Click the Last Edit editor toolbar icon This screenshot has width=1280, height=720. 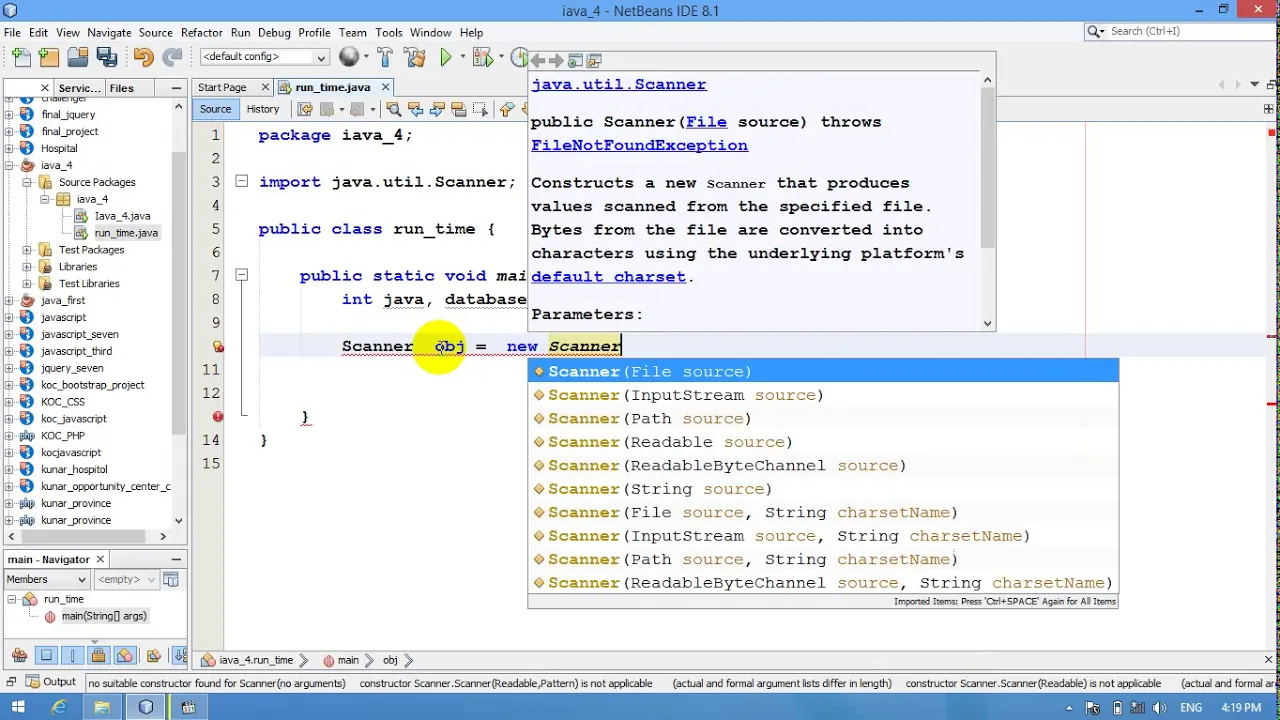(305, 109)
